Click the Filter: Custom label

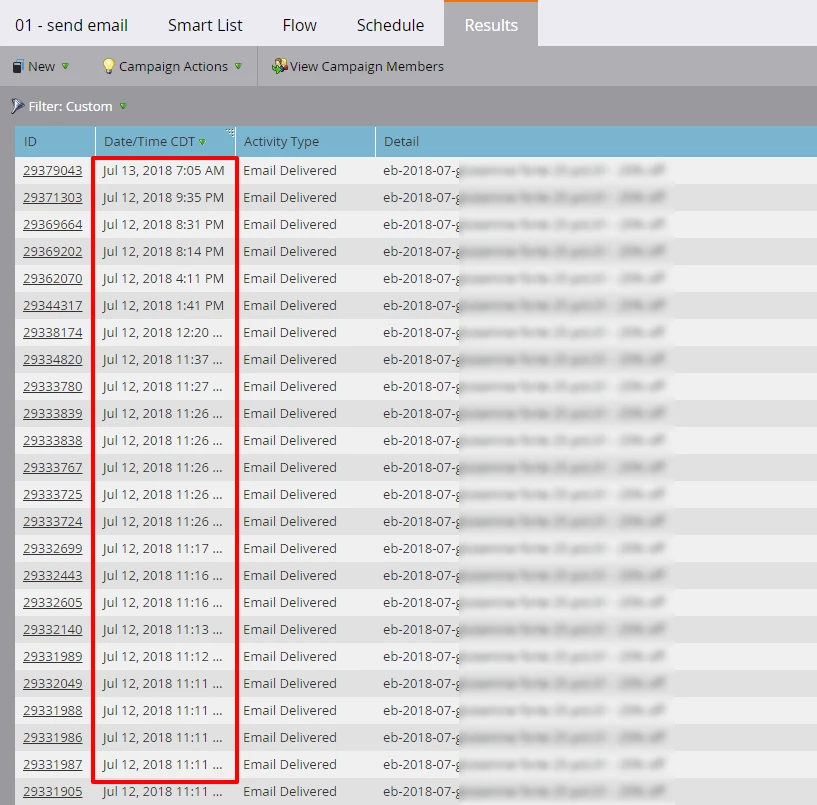(70, 106)
